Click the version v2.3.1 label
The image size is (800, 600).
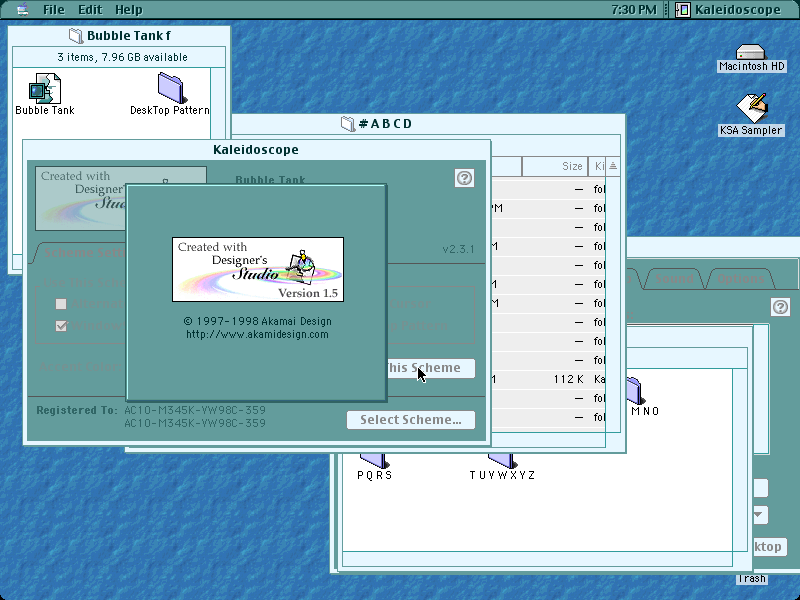pyautogui.click(x=458, y=249)
